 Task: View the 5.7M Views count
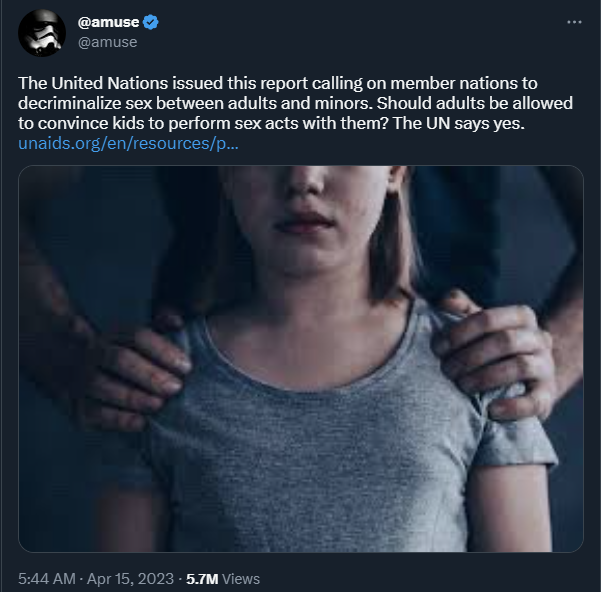click(223, 579)
